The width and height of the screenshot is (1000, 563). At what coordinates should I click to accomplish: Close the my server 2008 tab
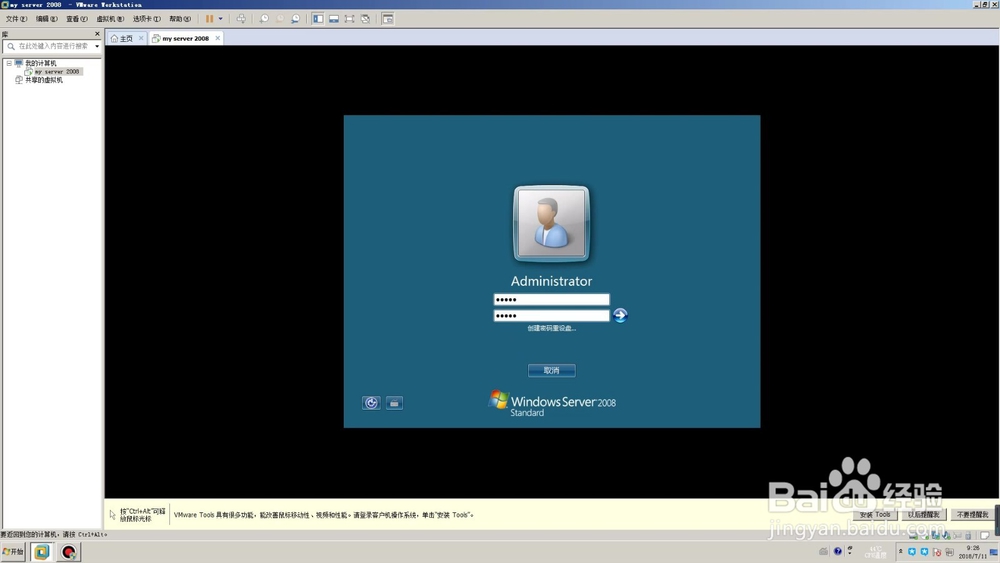[x=217, y=38]
